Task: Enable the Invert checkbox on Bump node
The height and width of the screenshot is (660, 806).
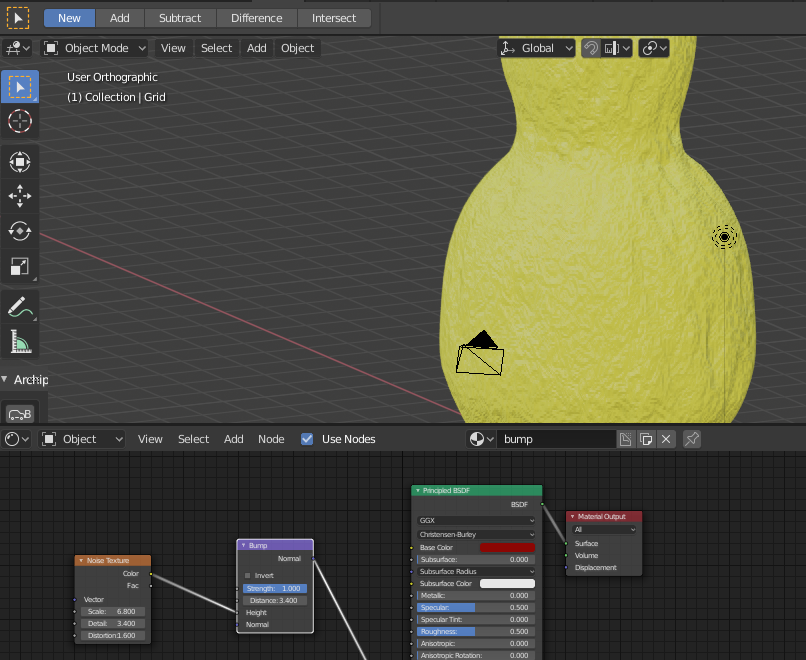Action: 248,576
